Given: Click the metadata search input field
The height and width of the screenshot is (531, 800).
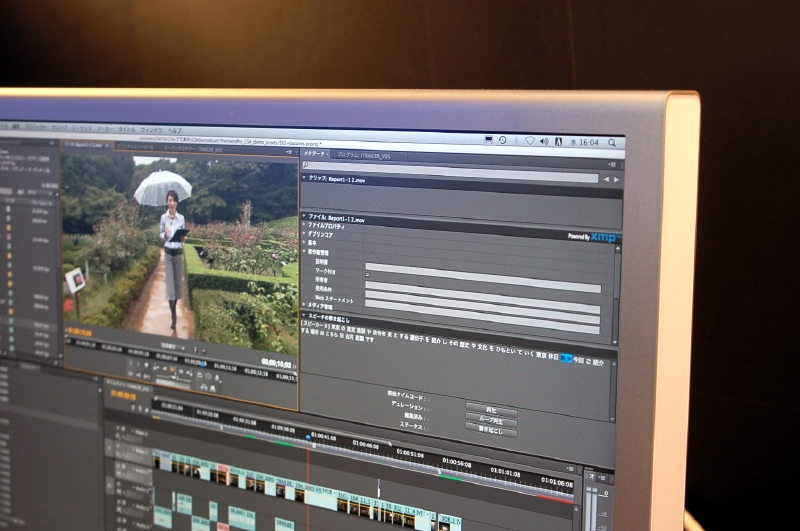Looking at the screenshot, I should point(450,166).
